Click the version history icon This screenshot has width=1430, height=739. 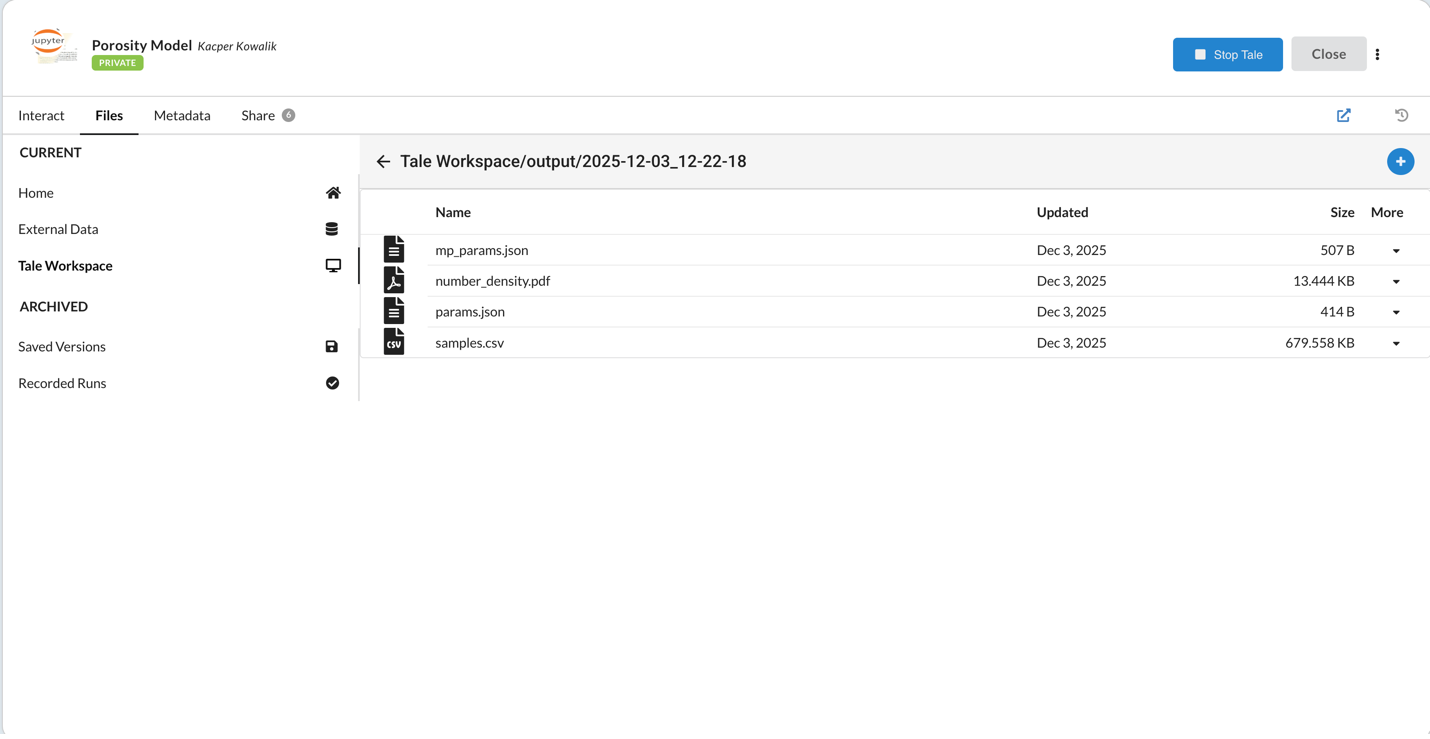pos(1401,115)
